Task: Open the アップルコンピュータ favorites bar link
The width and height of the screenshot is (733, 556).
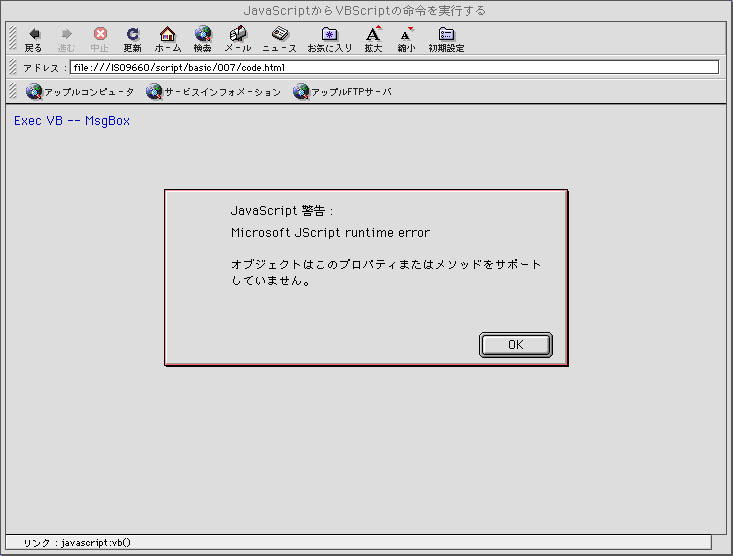Action: coord(80,92)
